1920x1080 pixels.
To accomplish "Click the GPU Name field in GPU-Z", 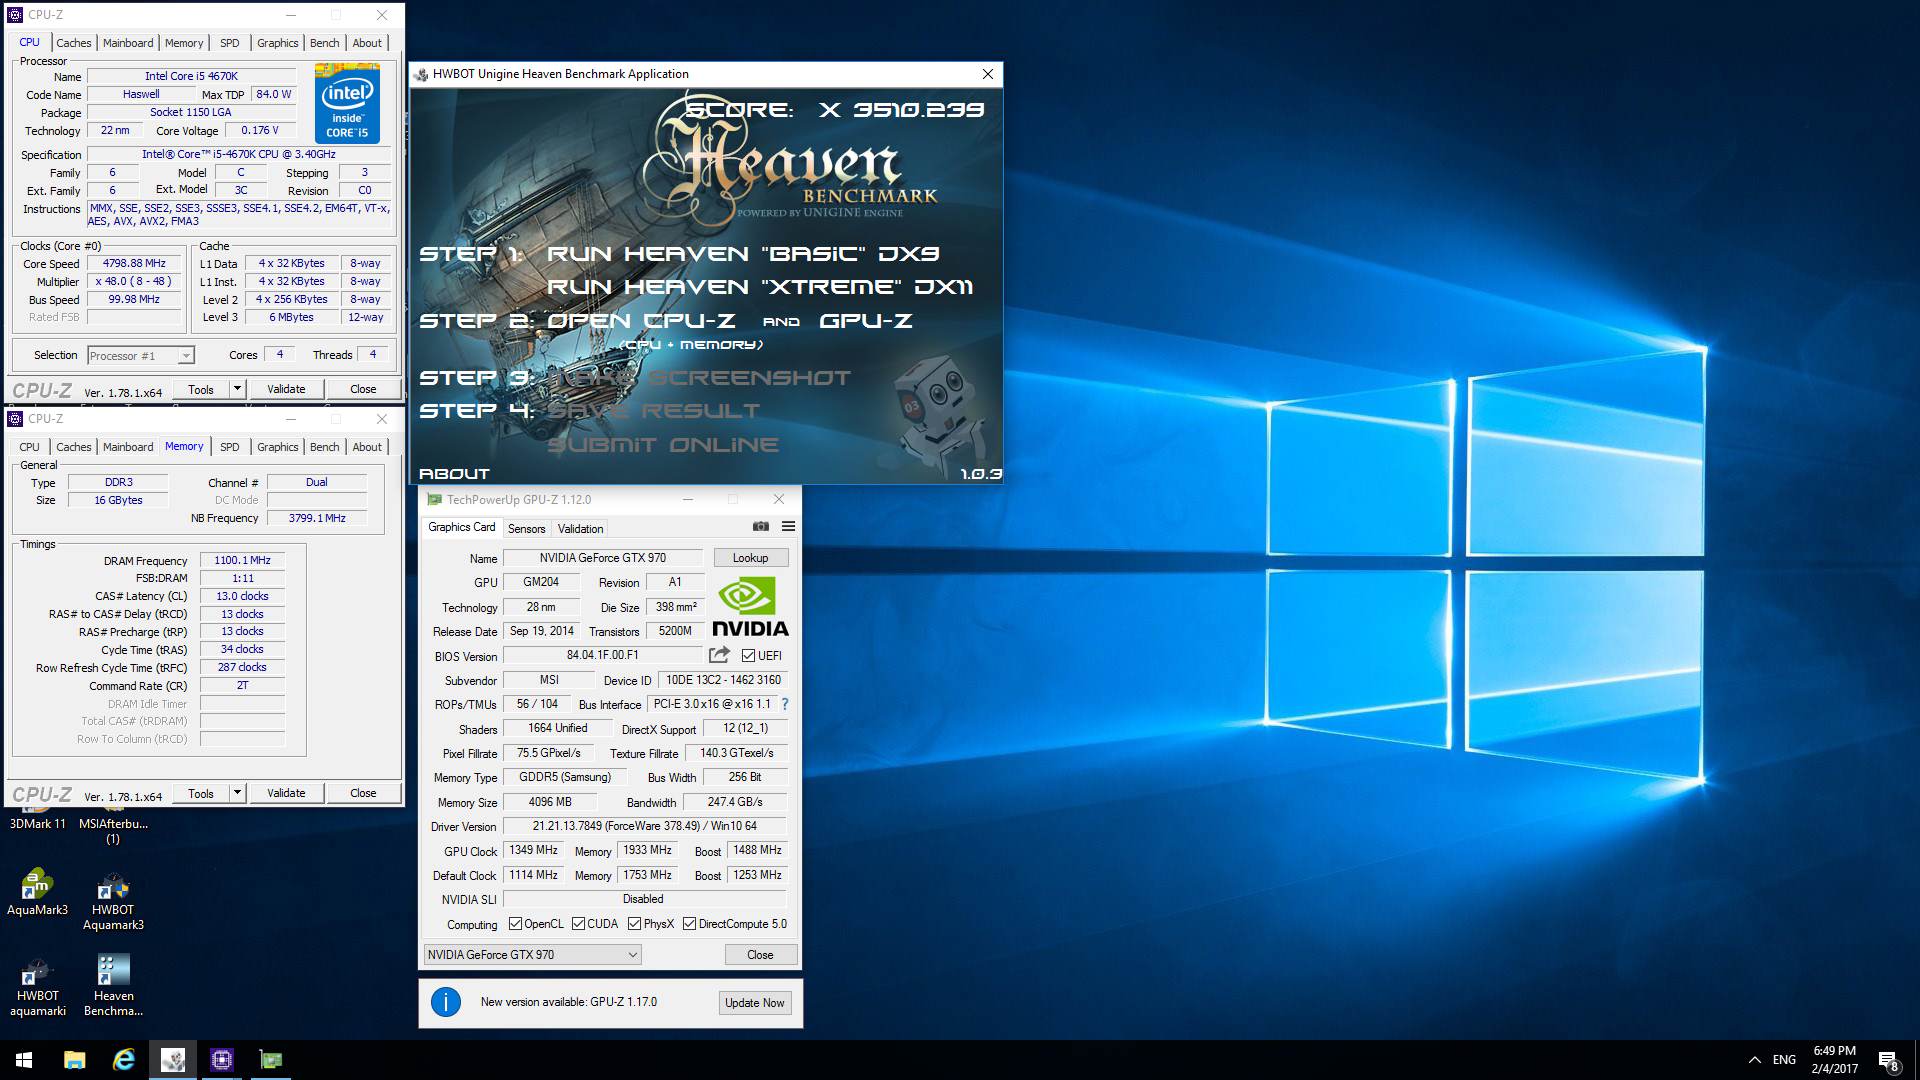I will pyautogui.click(x=603, y=558).
